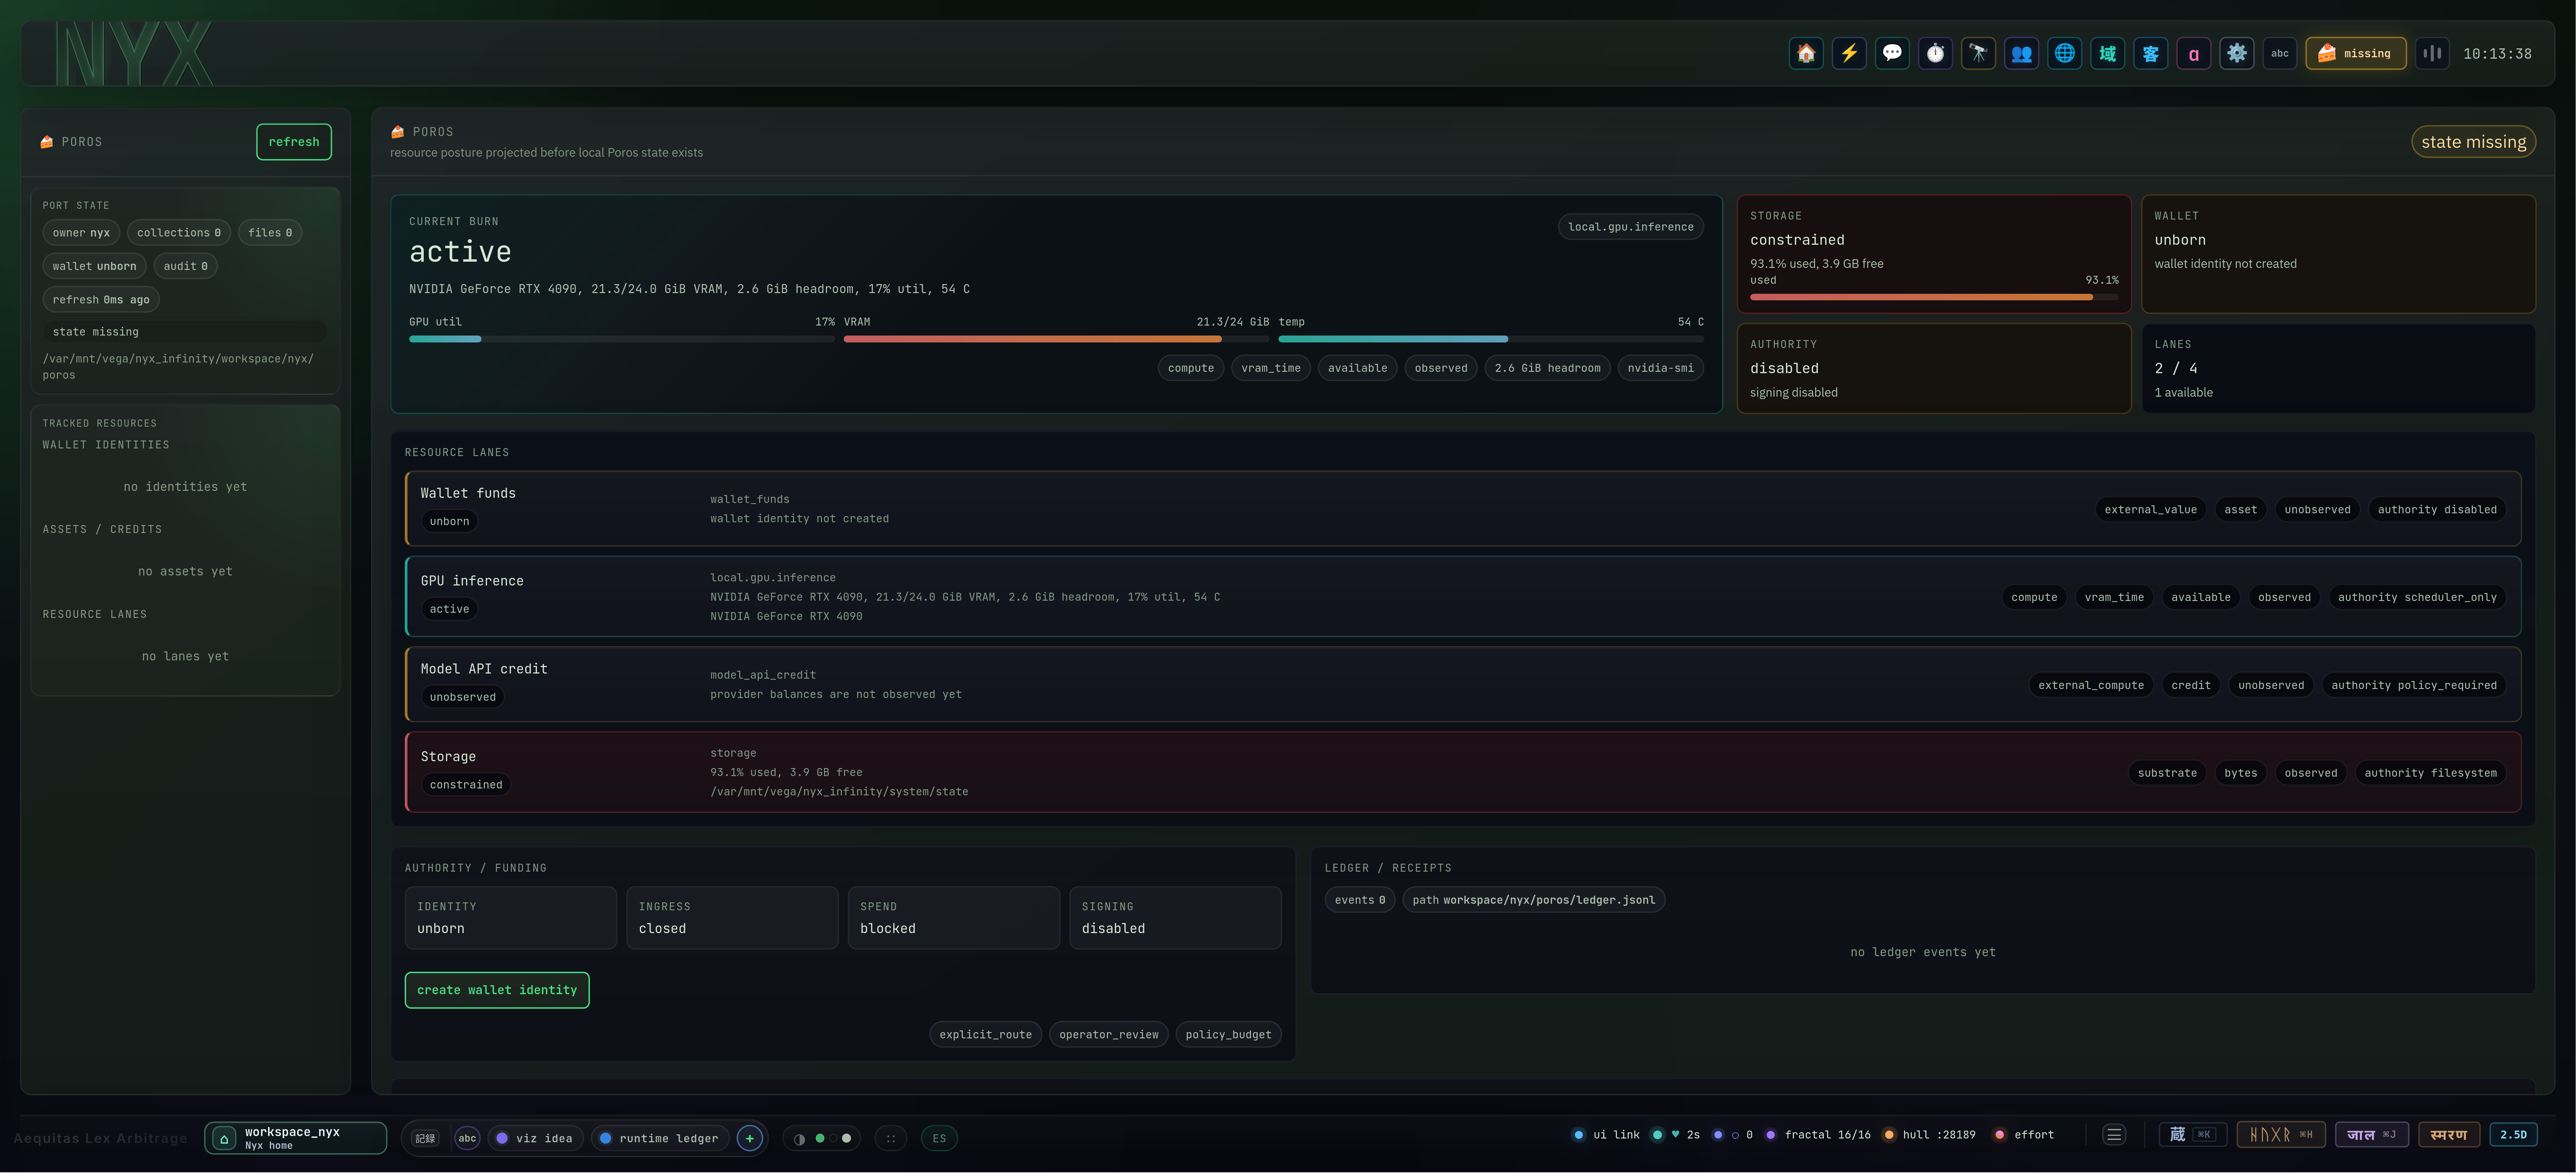Screen dimensions: 2576x1173
Task: Click the 'owner nyx' chip
Action: point(81,233)
